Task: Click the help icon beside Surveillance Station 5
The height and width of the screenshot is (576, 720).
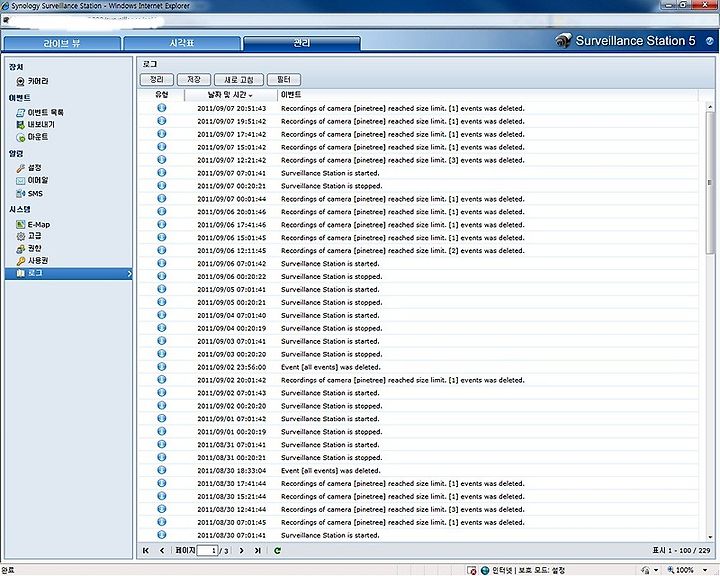Action: tap(709, 41)
